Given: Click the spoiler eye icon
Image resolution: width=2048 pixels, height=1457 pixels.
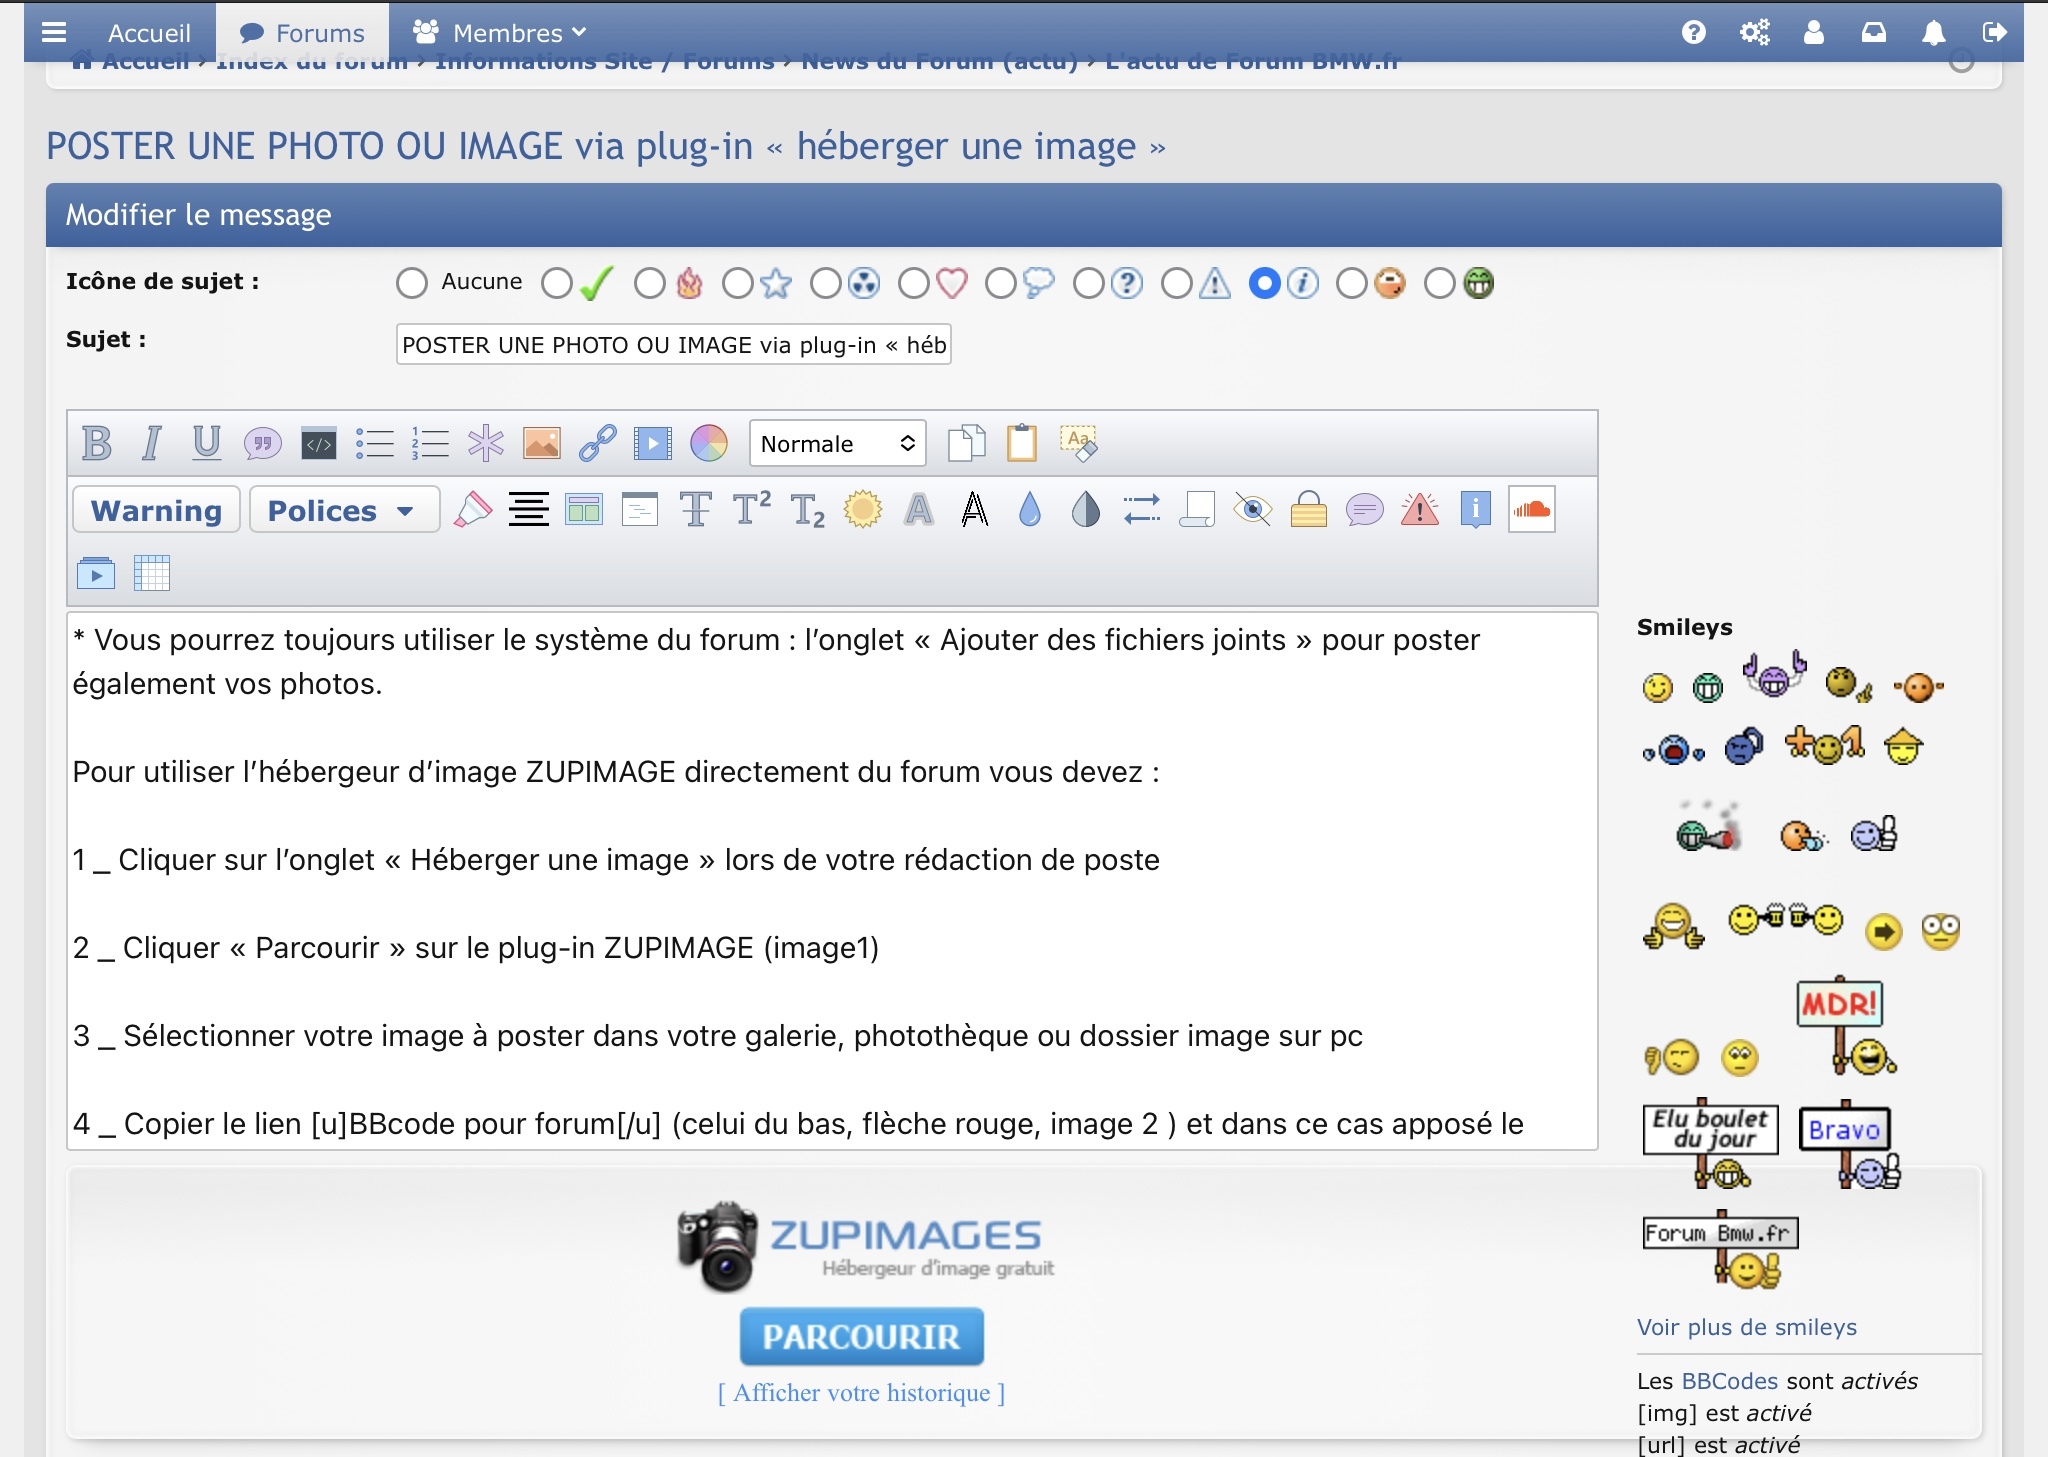Looking at the screenshot, I should [x=1252, y=510].
